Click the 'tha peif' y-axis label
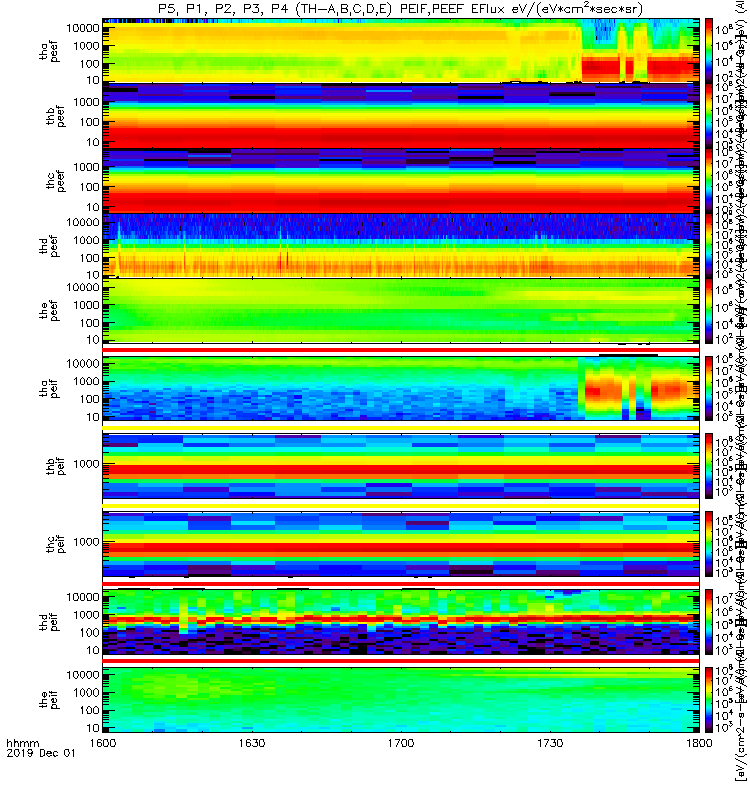750x800 pixels. (x=49, y=388)
